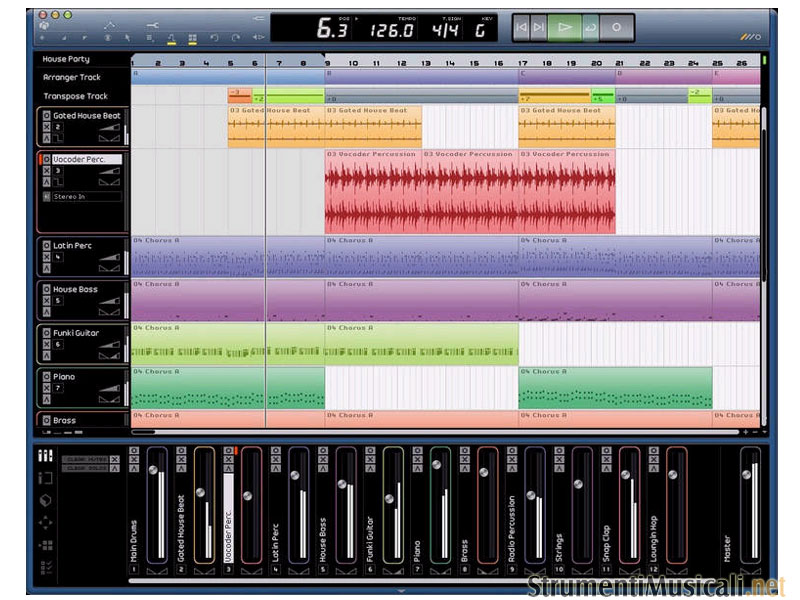
Task: Open the Stereo In input dropdown
Action: click(x=85, y=197)
